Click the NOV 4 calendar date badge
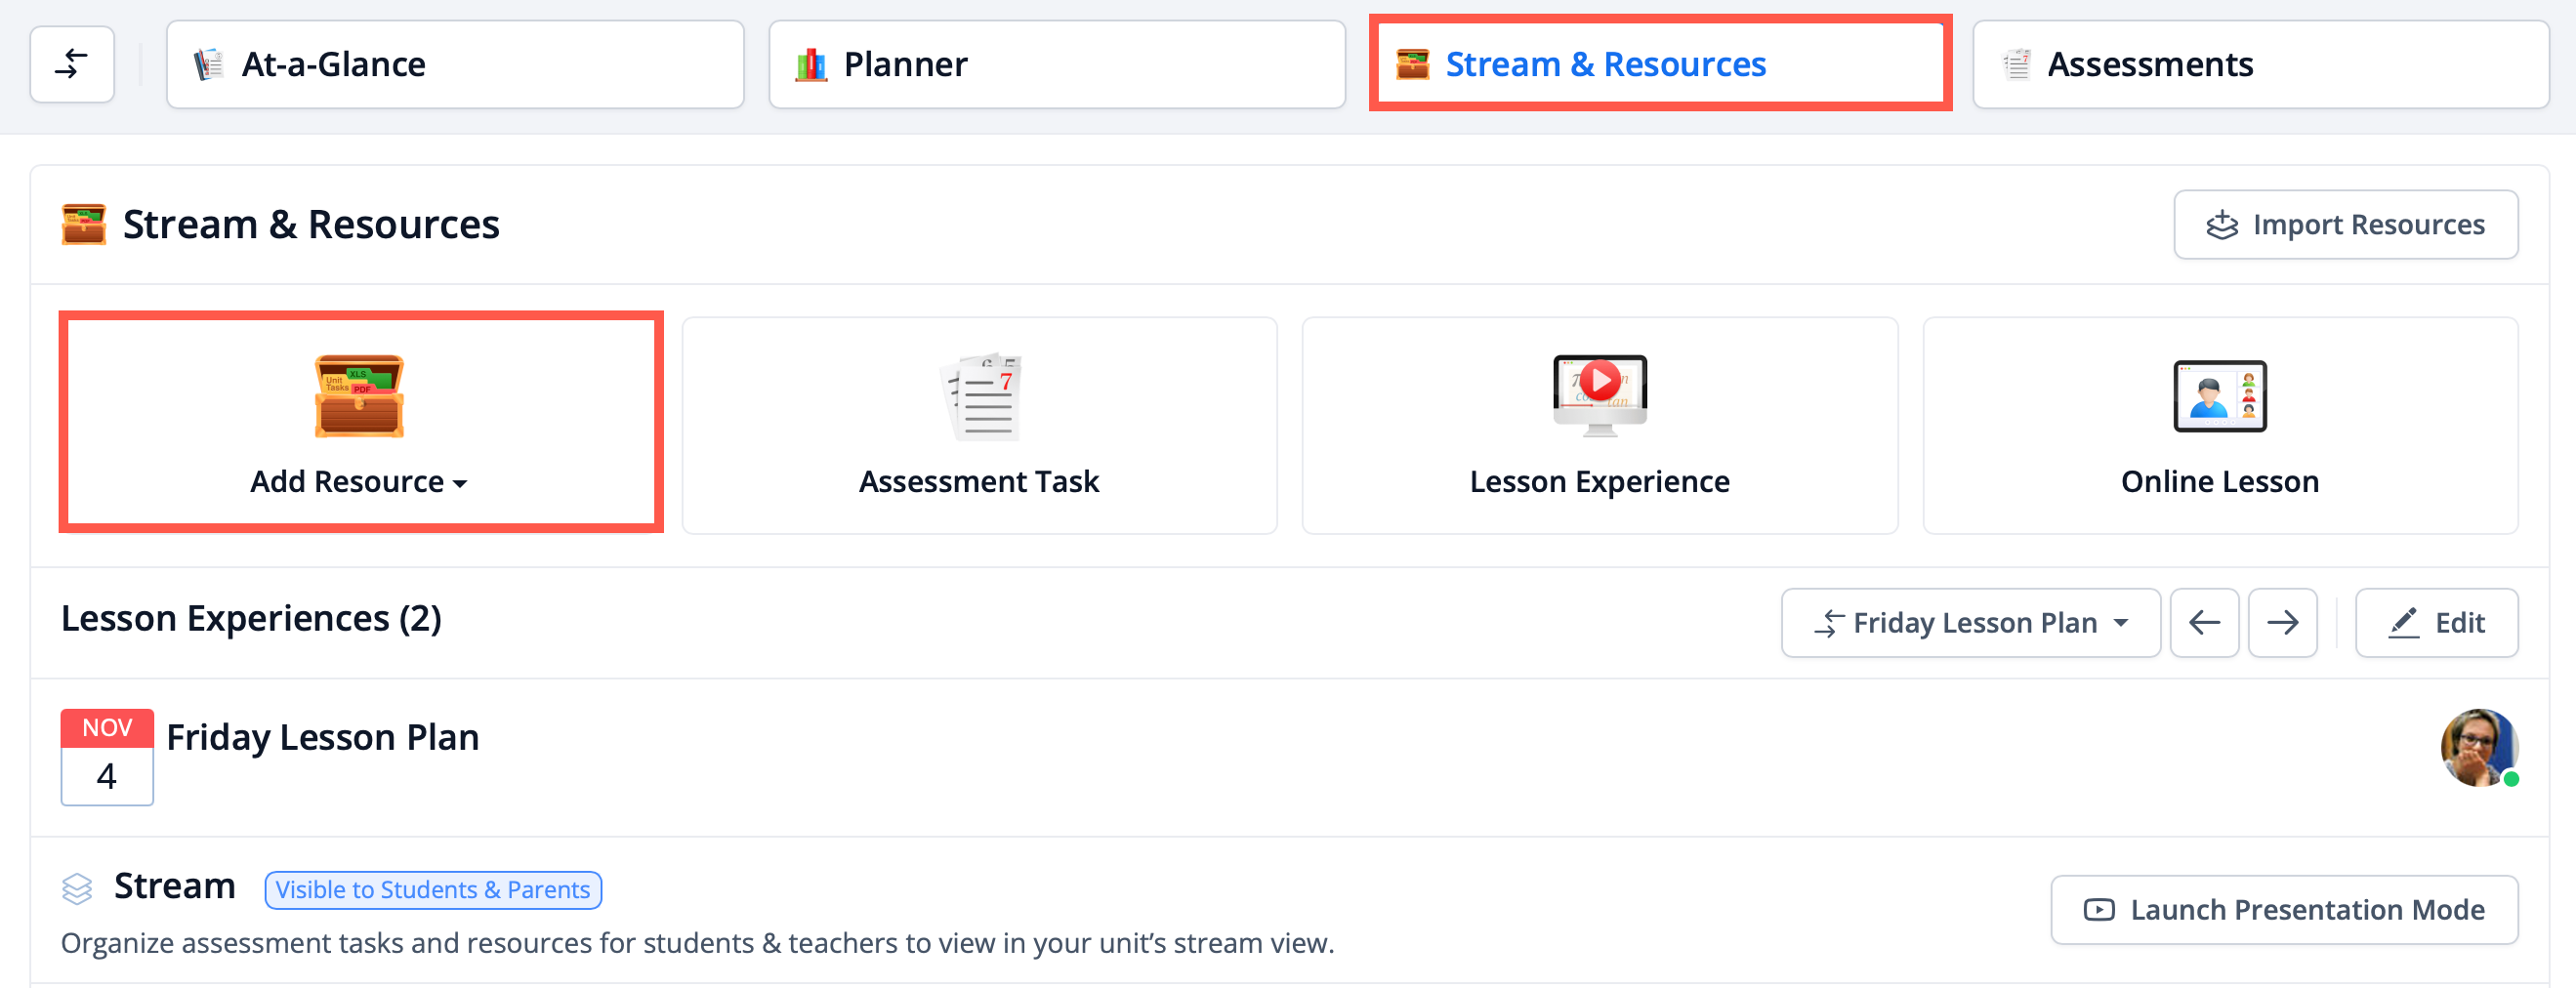Screen dimensions: 2576x988 coord(107,757)
